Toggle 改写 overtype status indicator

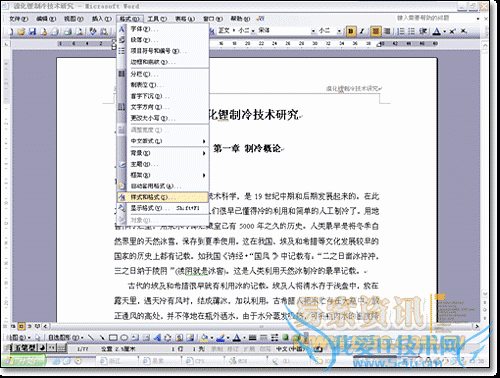tap(265, 349)
